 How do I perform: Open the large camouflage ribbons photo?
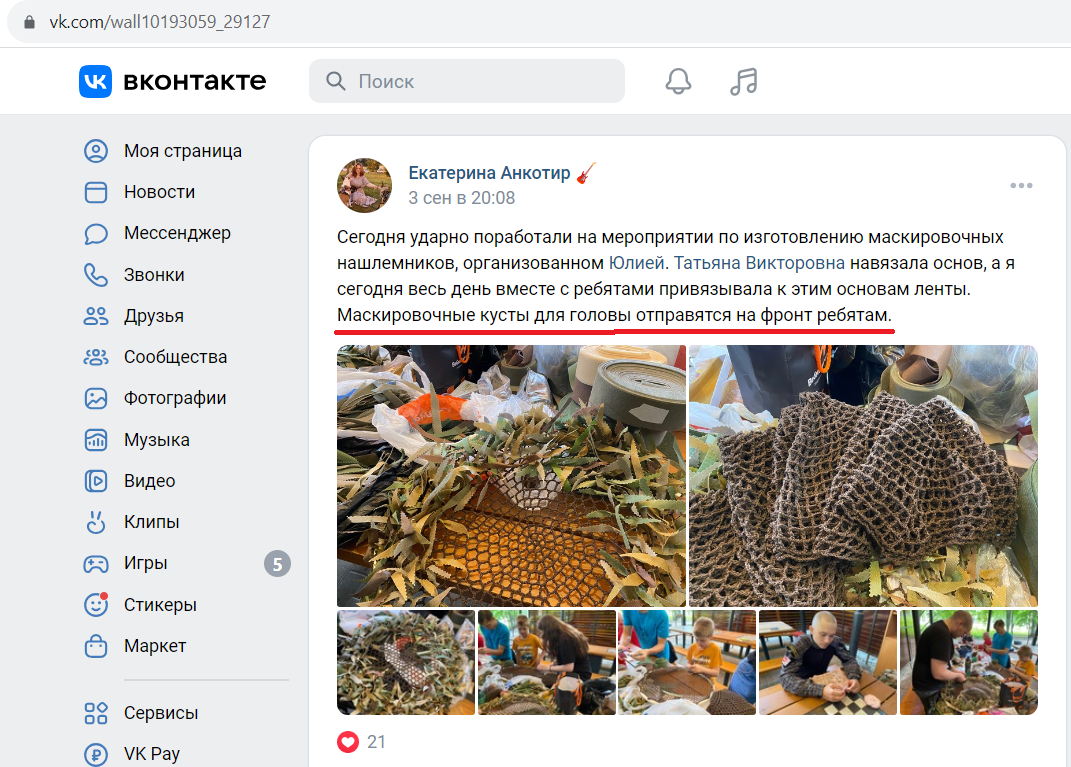coord(511,476)
